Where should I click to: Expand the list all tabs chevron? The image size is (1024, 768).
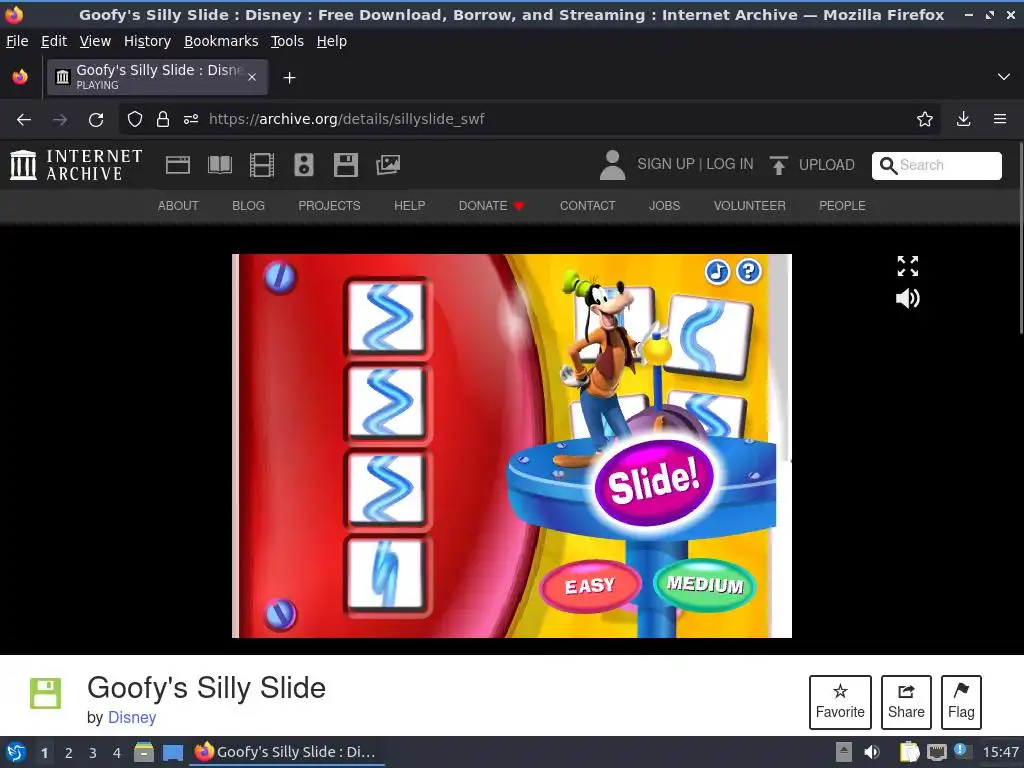click(1004, 77)
